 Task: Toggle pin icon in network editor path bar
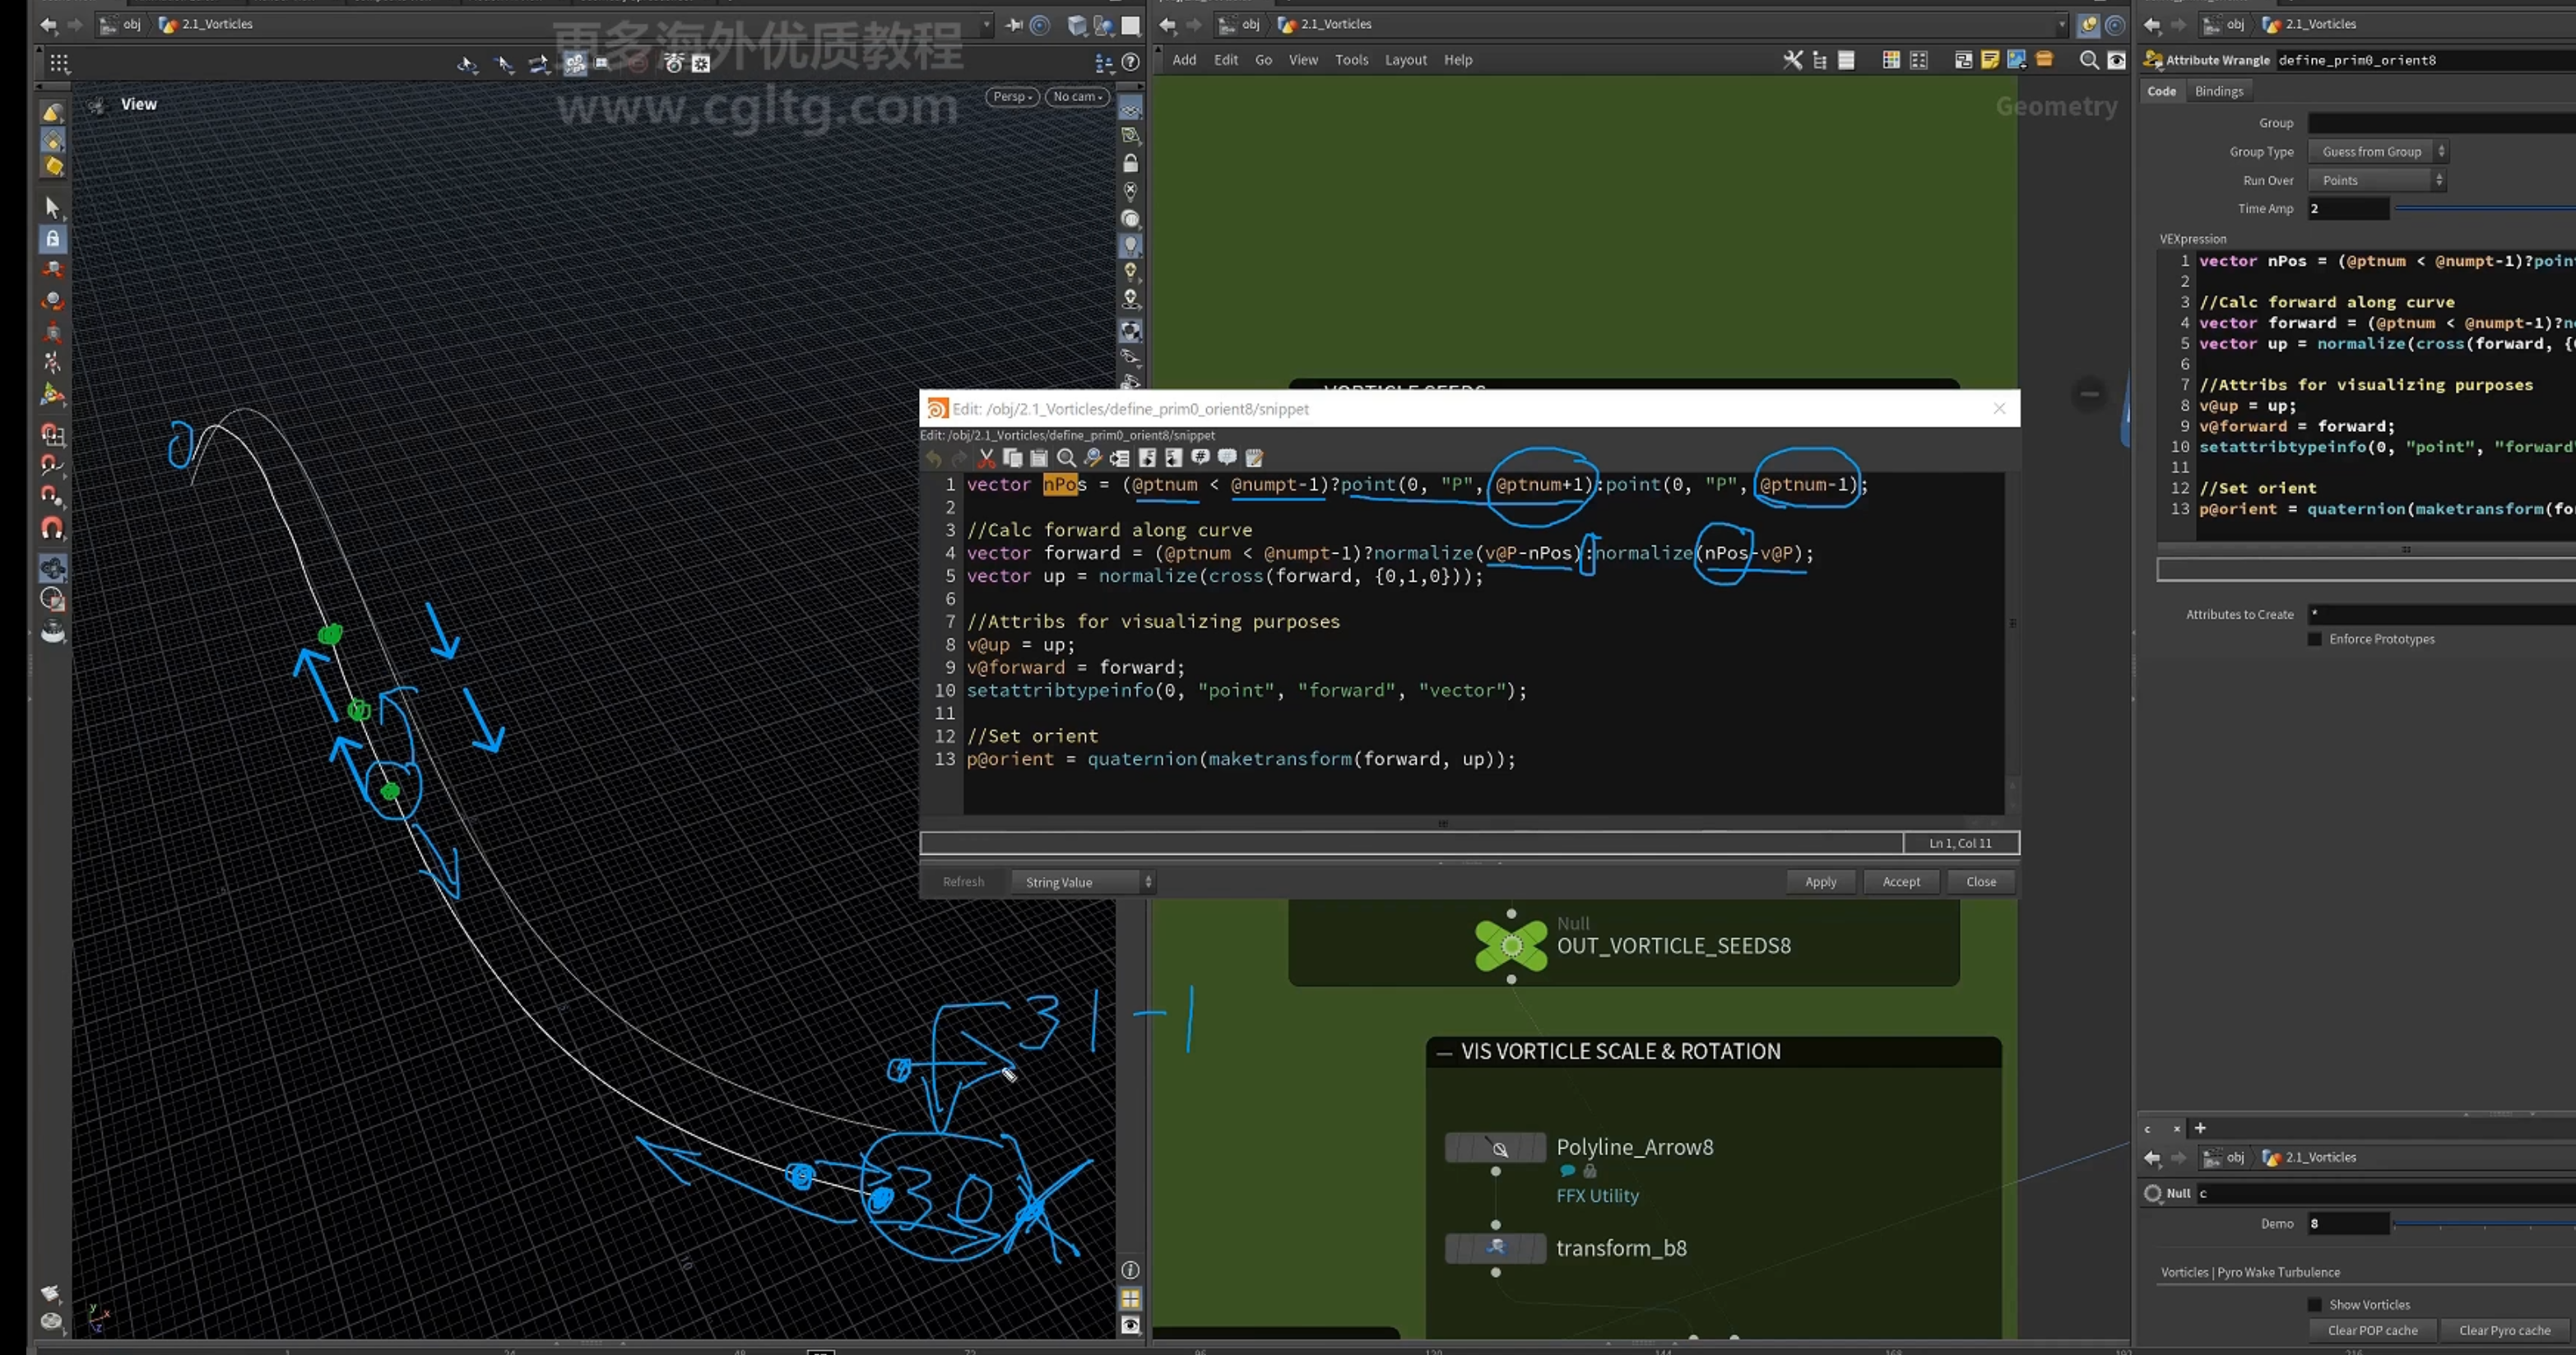tap(2088, 25)
